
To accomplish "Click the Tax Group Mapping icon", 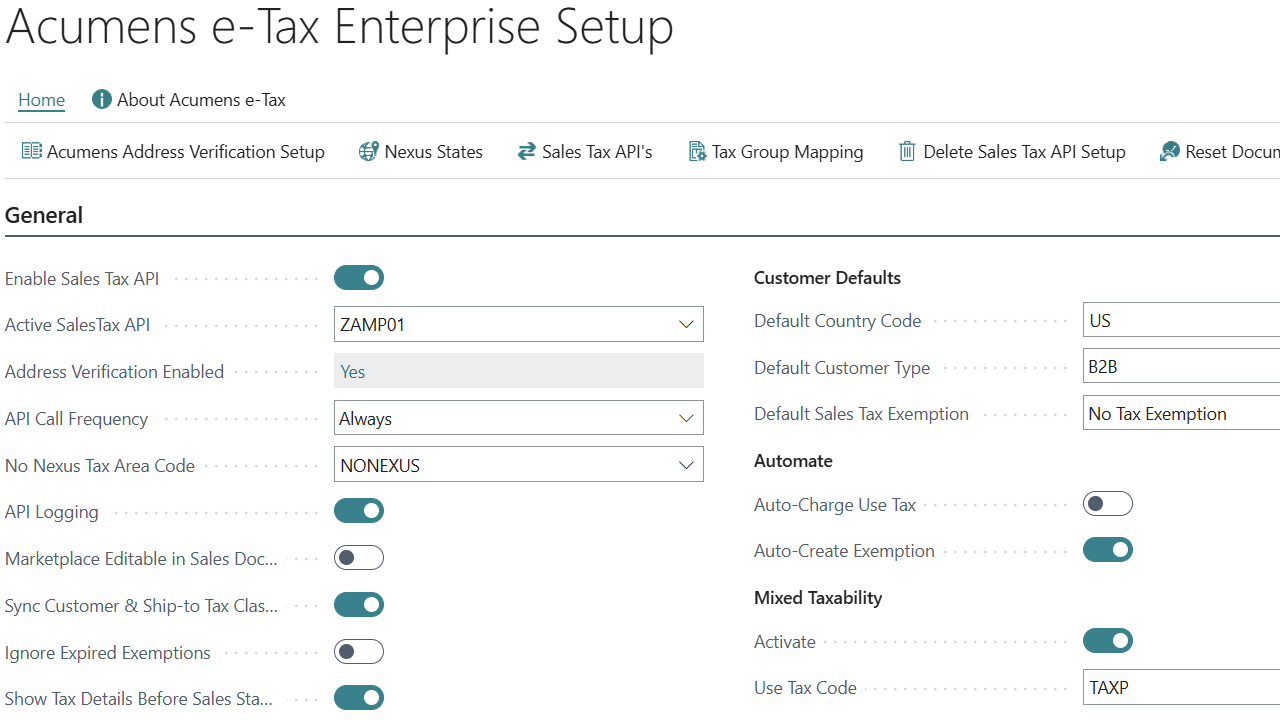I will point(697,152).
